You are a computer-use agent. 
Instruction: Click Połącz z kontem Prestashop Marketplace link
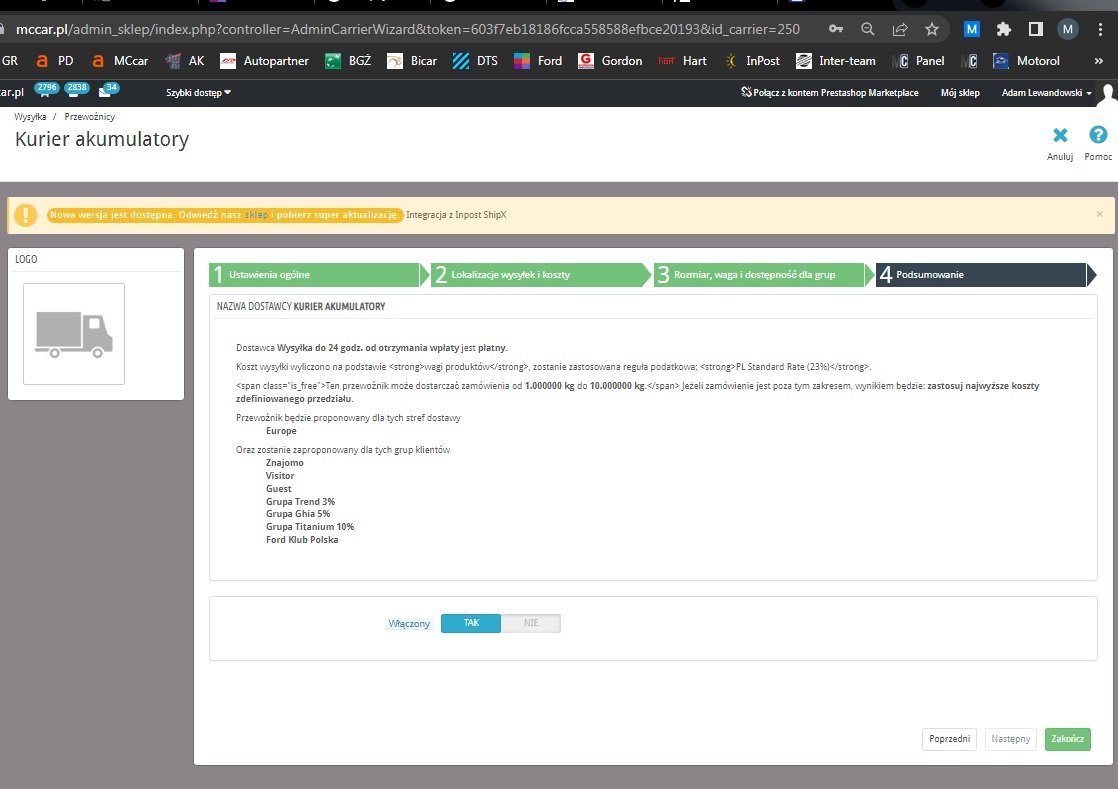pyautogui.click(x=829, y=93)
